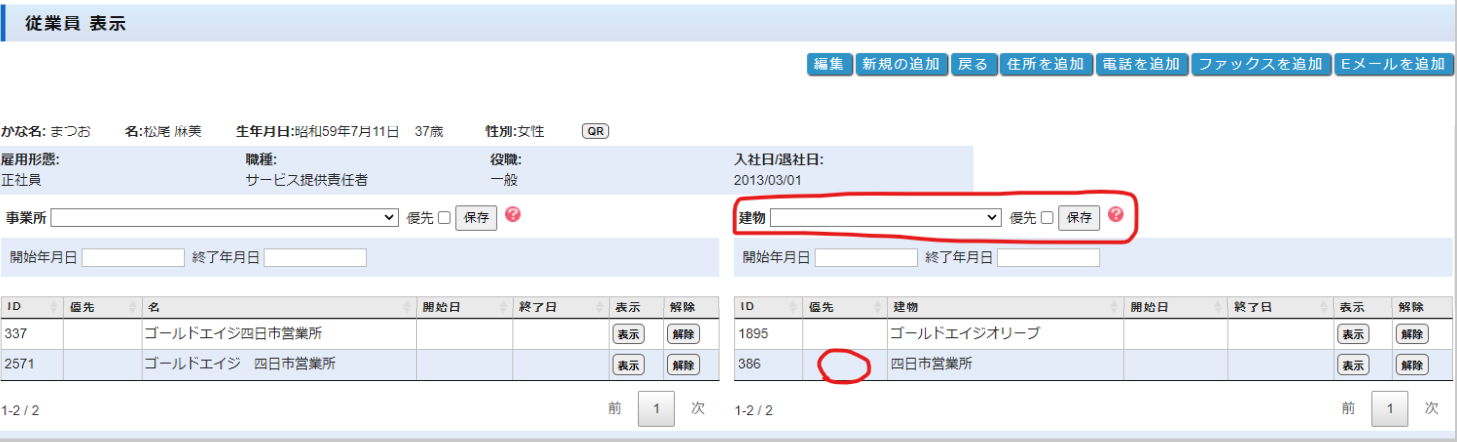Screen dimensions: 1457x442
Task: Go to 次 page in 建物 table
Action: click(1431, 408)
